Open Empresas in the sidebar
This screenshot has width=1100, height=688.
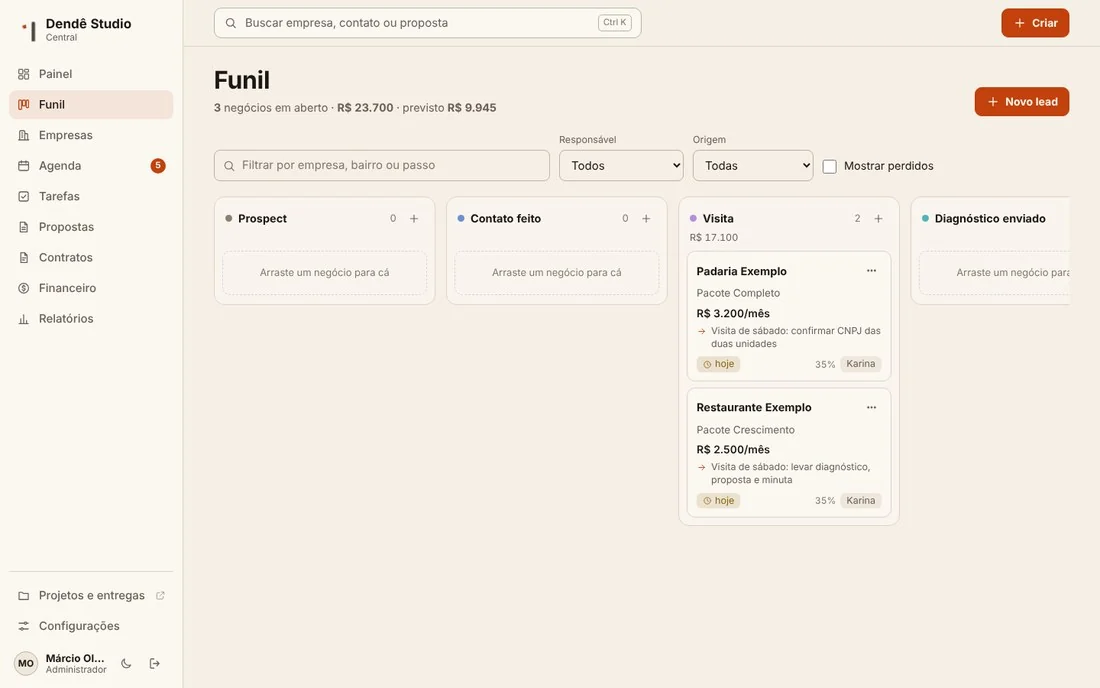pyautogui.click(x=91, y=135)
